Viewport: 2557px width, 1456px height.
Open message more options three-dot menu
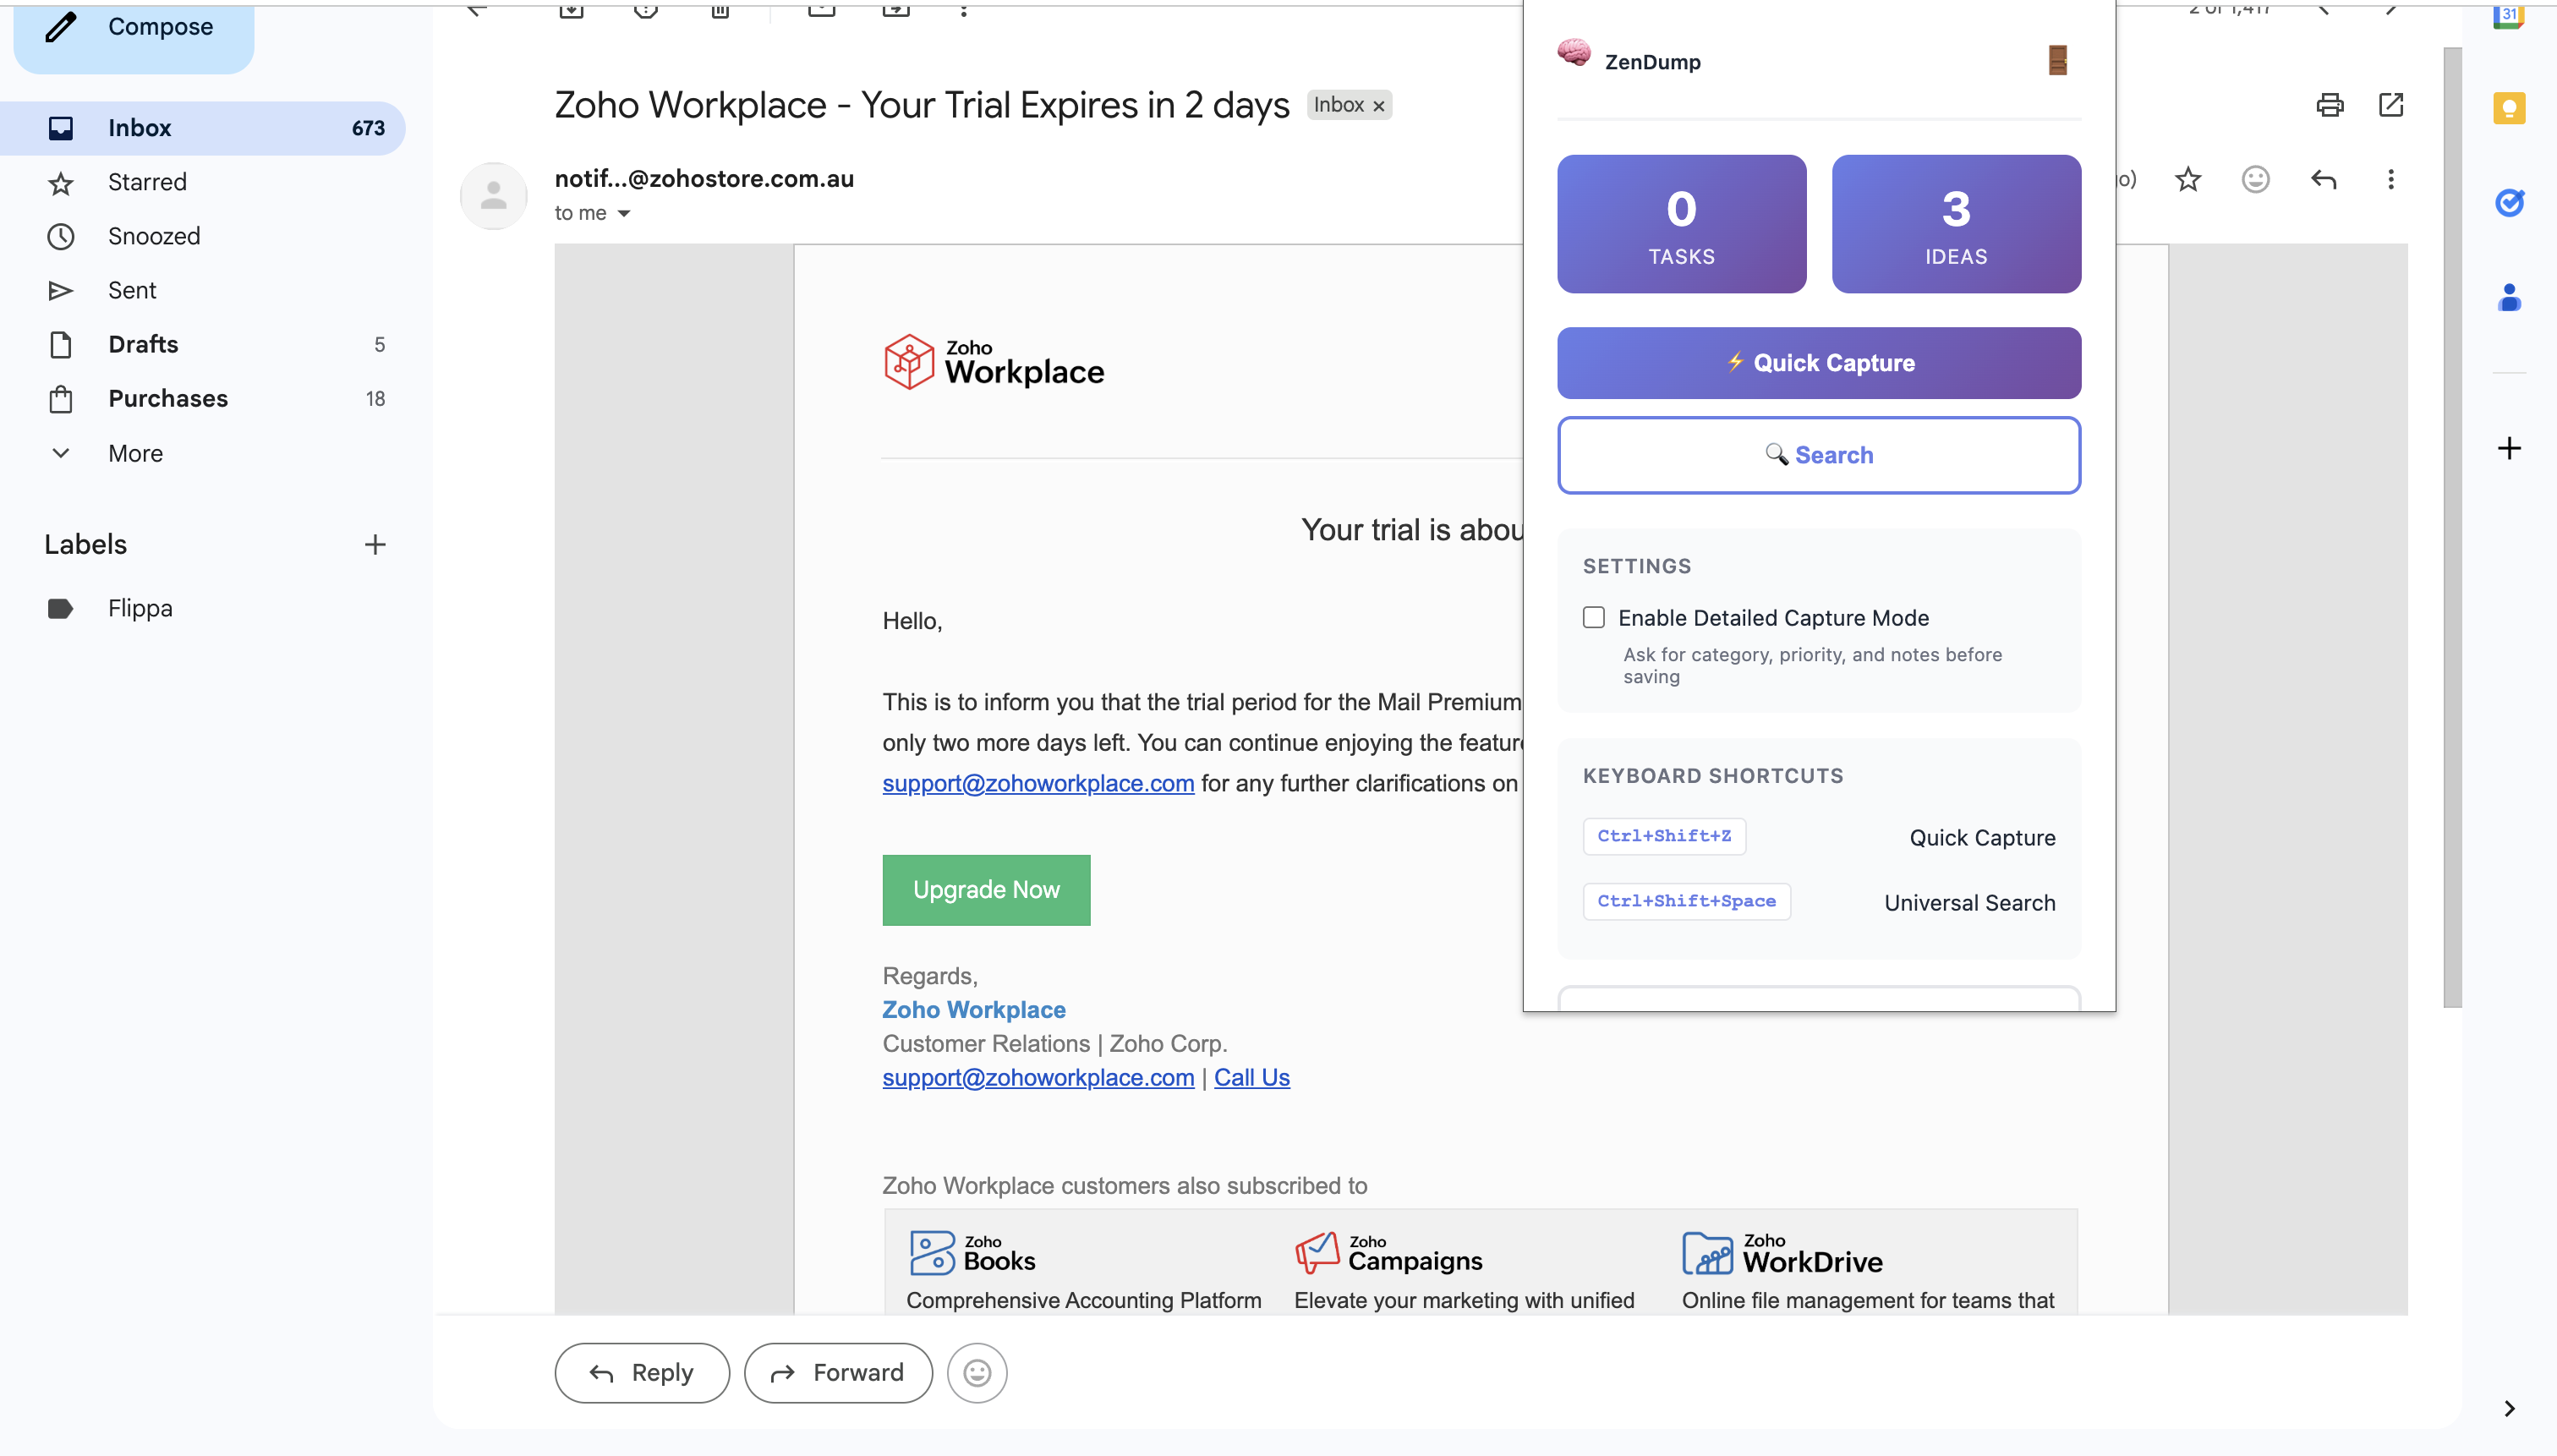2390,180
